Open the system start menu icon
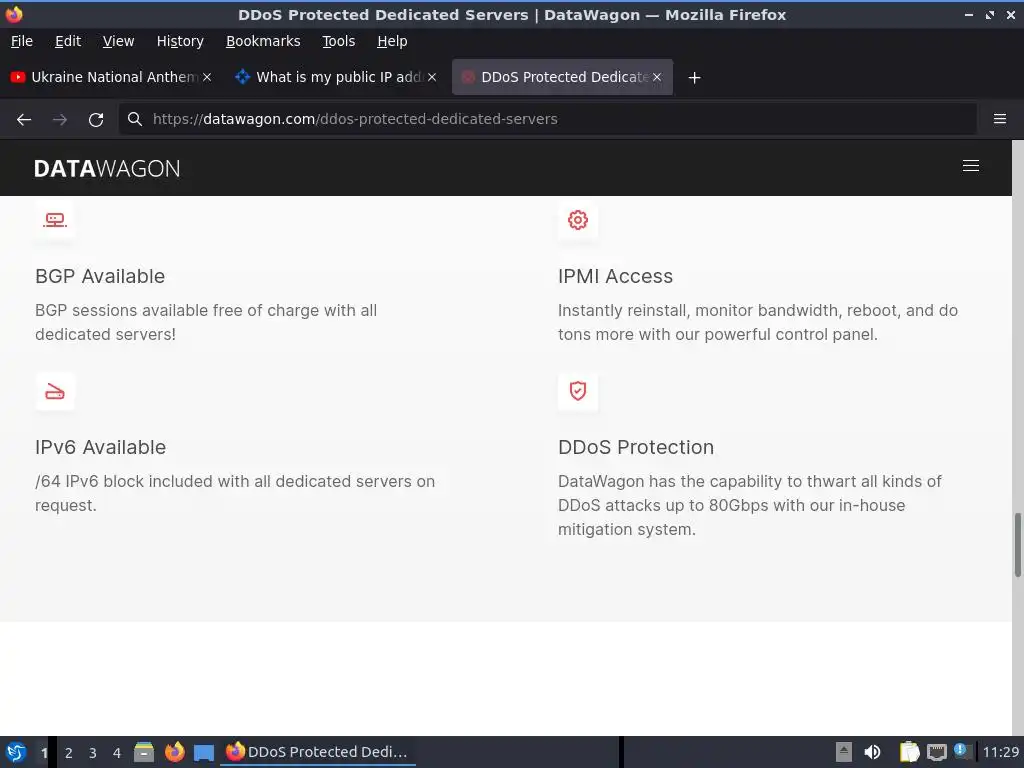The image size is (1024, 768). point(16,752)
